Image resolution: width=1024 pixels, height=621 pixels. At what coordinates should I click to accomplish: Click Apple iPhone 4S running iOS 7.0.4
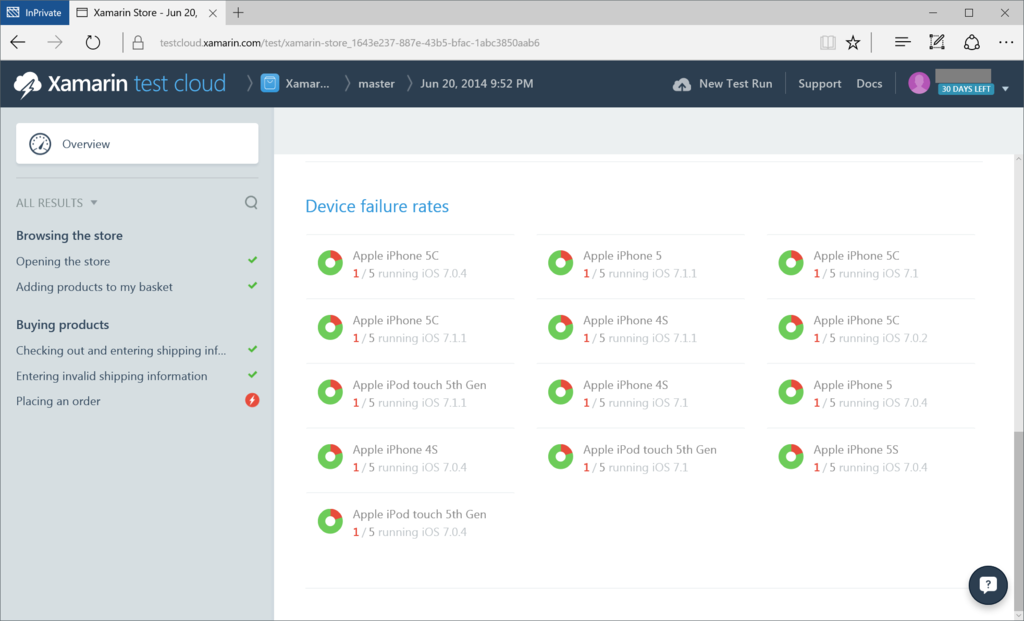pyautogui.click(x=409, y=458)
